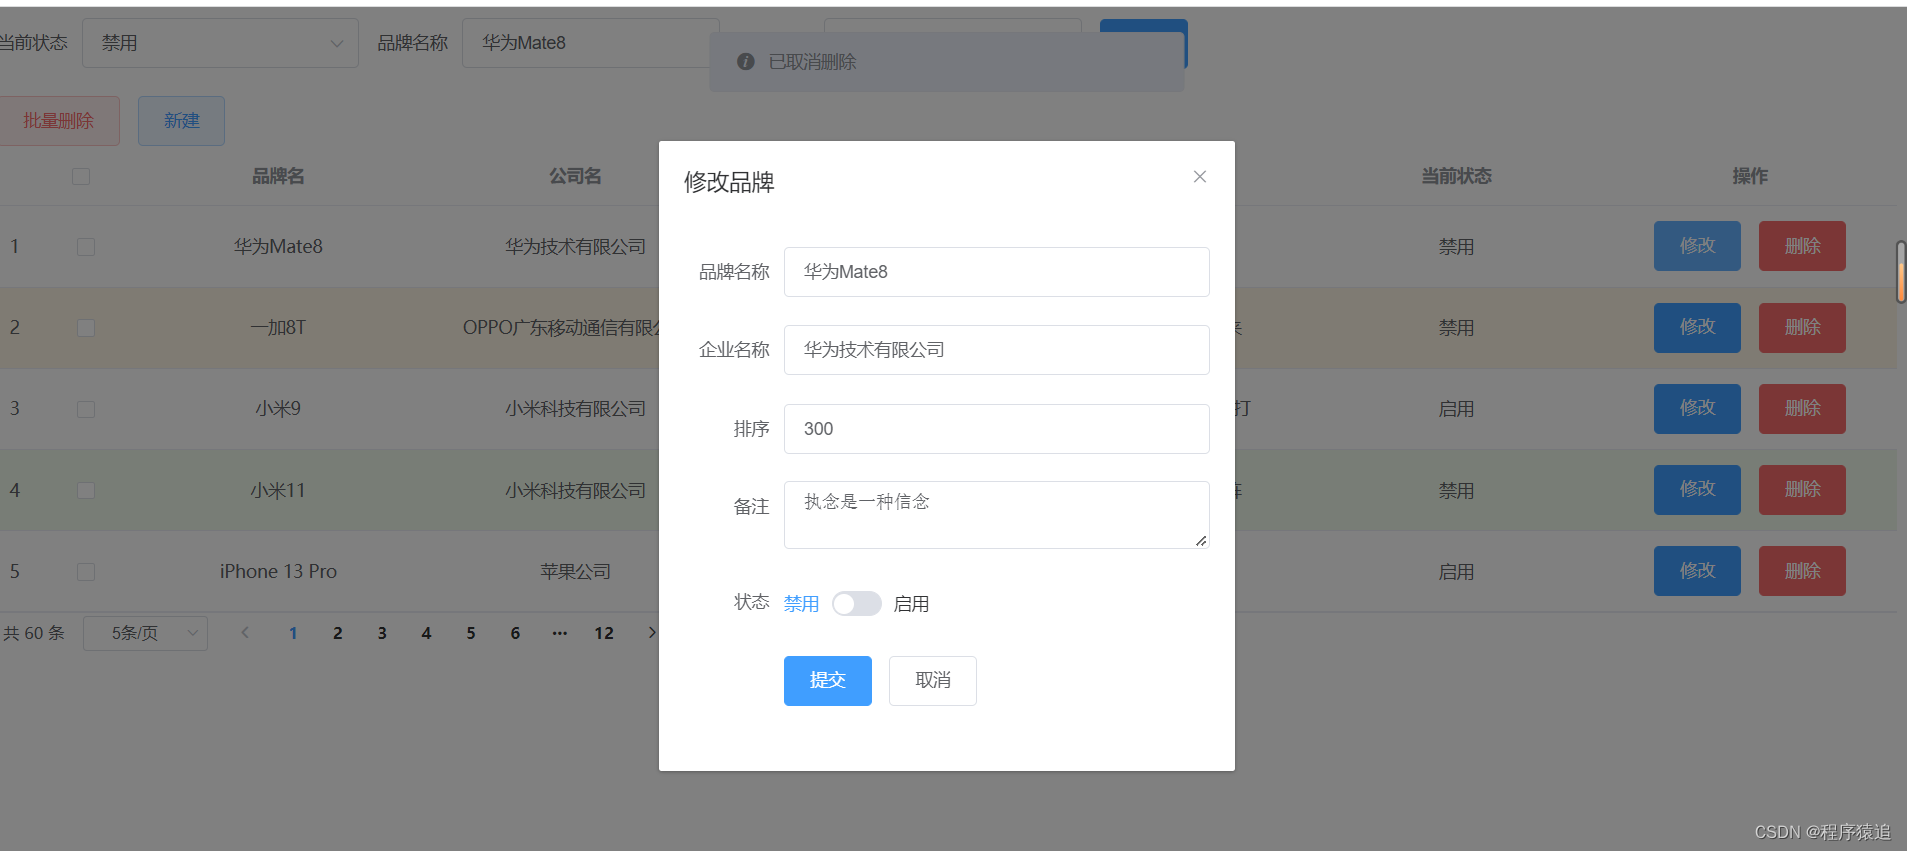Toggle the select-all header checkbox
Viewport: 1907px width, 851px height.
click(81, 177)
